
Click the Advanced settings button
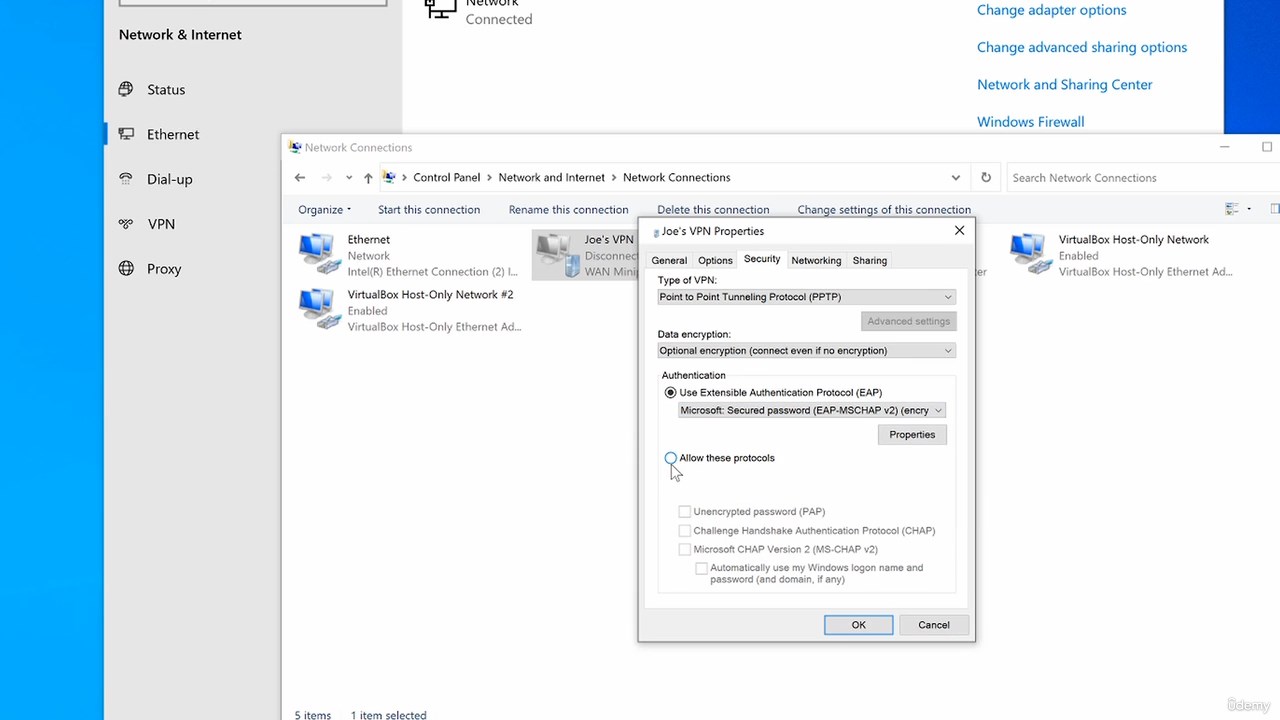(x=909, y=321)
